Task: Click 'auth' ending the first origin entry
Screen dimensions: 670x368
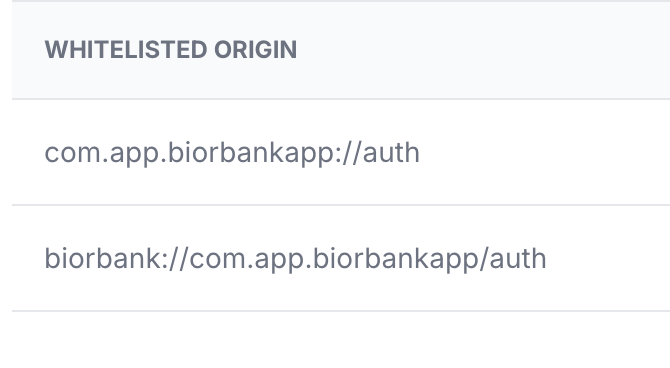Action: pyautogui.click(x=391, y=153)
